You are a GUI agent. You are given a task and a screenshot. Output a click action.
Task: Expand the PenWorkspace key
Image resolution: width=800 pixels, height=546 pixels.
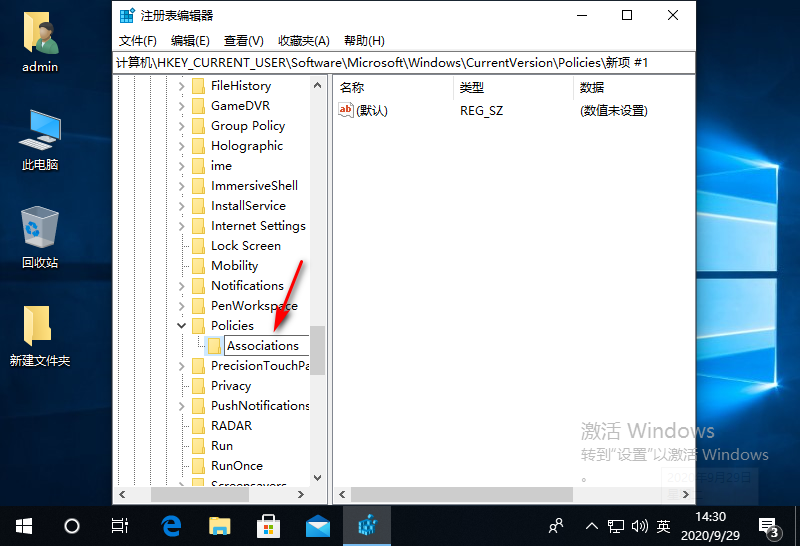(182, 306)
